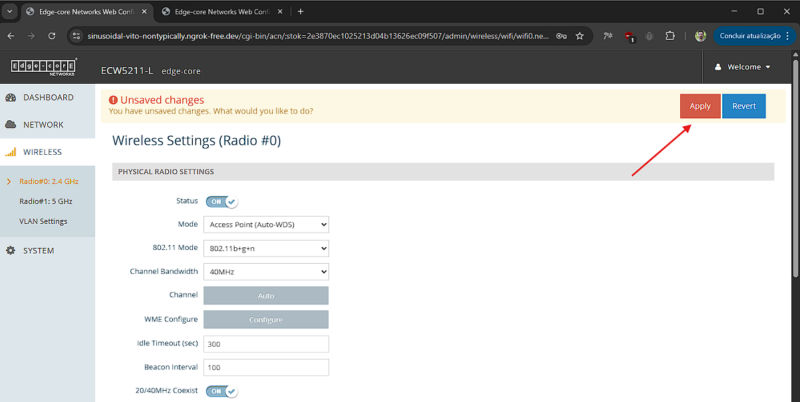Toggle the 20/40MHz Coexist switch
The height and width of the screenshot is (402, 800).
click(221, 391)
